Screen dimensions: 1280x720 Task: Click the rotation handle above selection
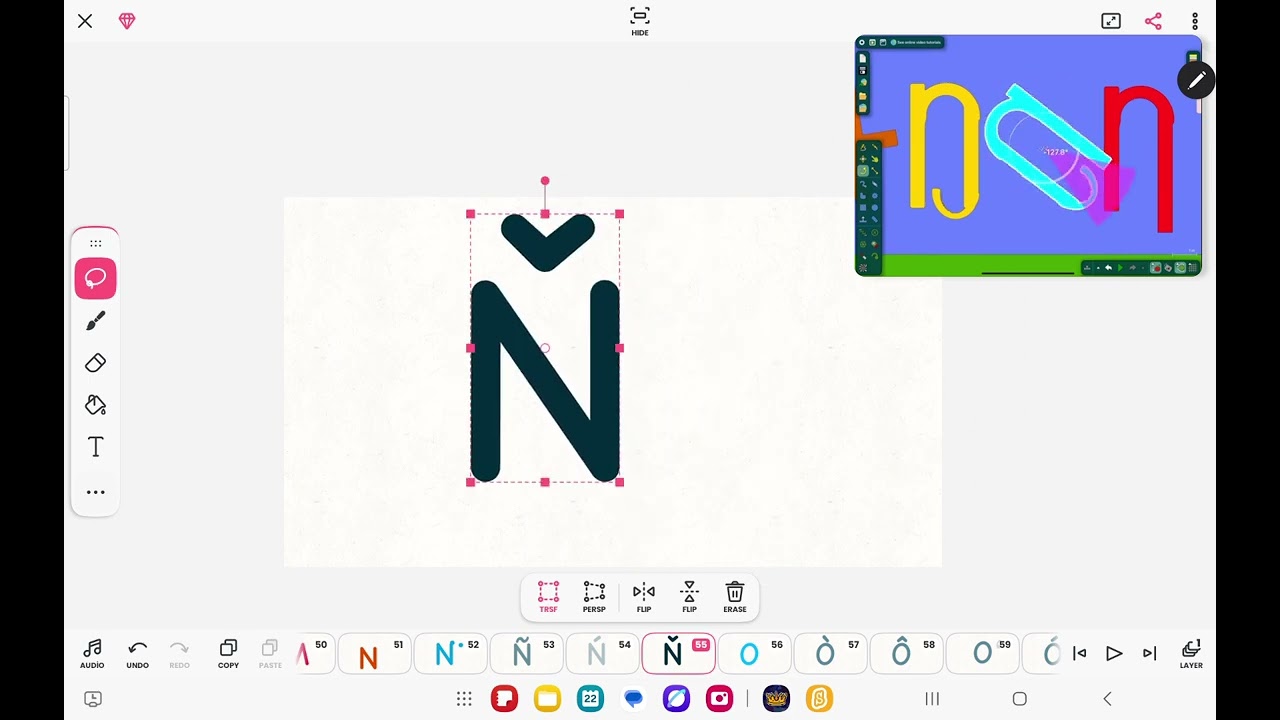tap(545, 181)
